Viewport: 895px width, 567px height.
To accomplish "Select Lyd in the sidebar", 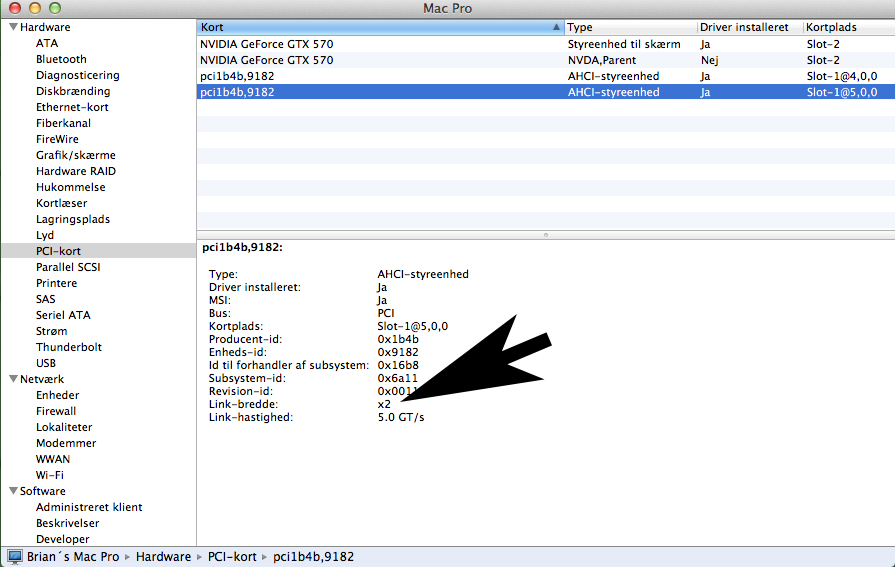I will click(x=45, y=235).
